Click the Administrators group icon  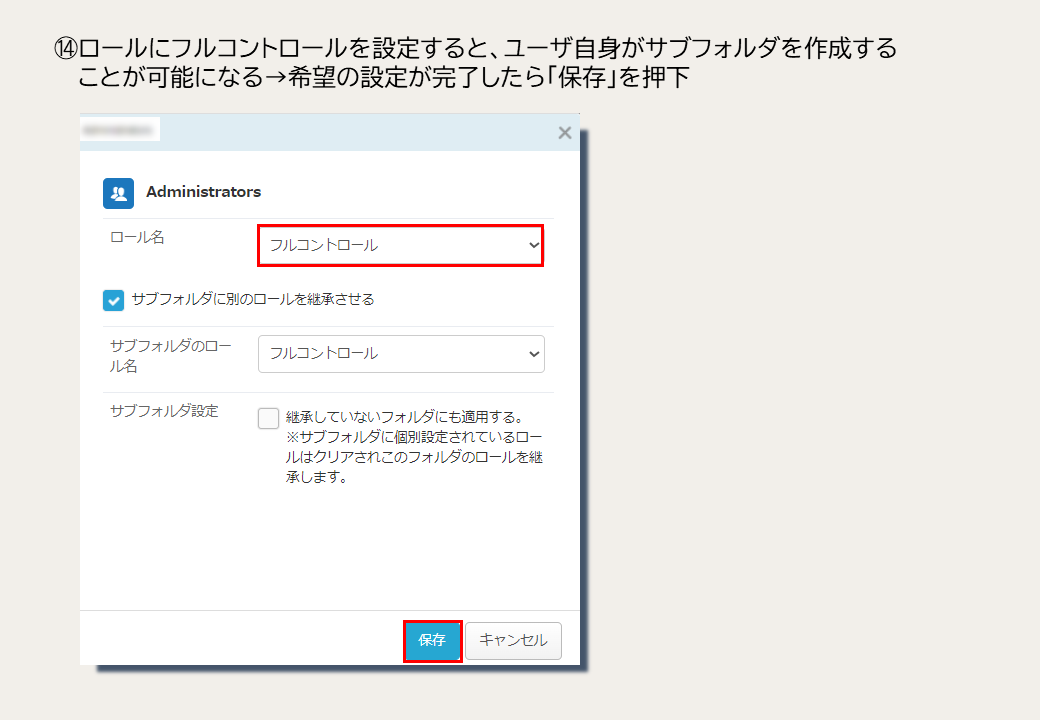[118, 193]
